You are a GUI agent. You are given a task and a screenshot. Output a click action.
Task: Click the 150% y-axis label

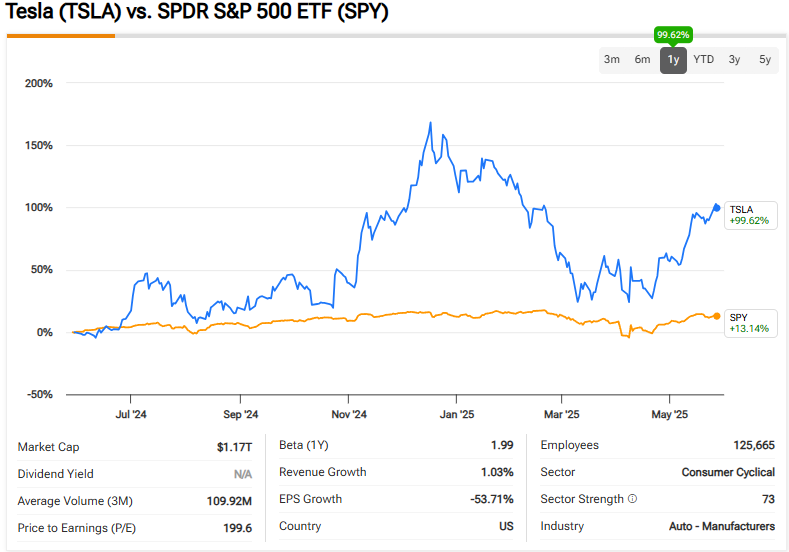pos(39,145)
